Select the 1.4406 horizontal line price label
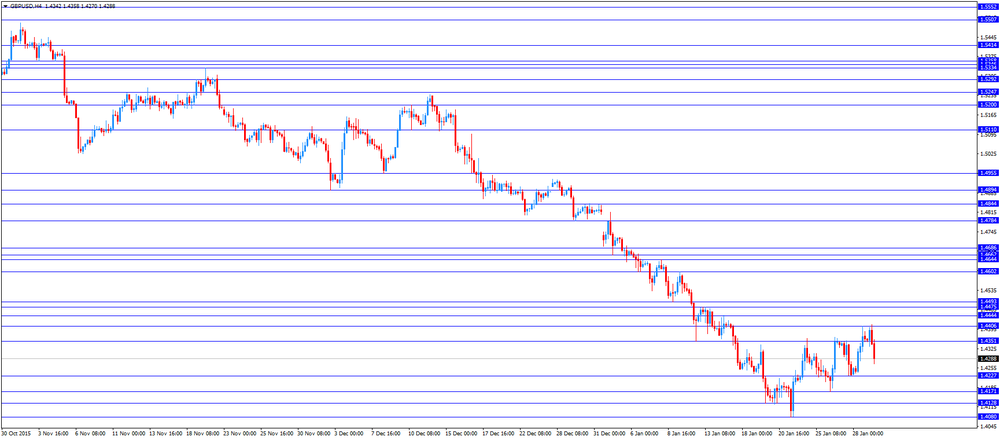 coord(988,326)
